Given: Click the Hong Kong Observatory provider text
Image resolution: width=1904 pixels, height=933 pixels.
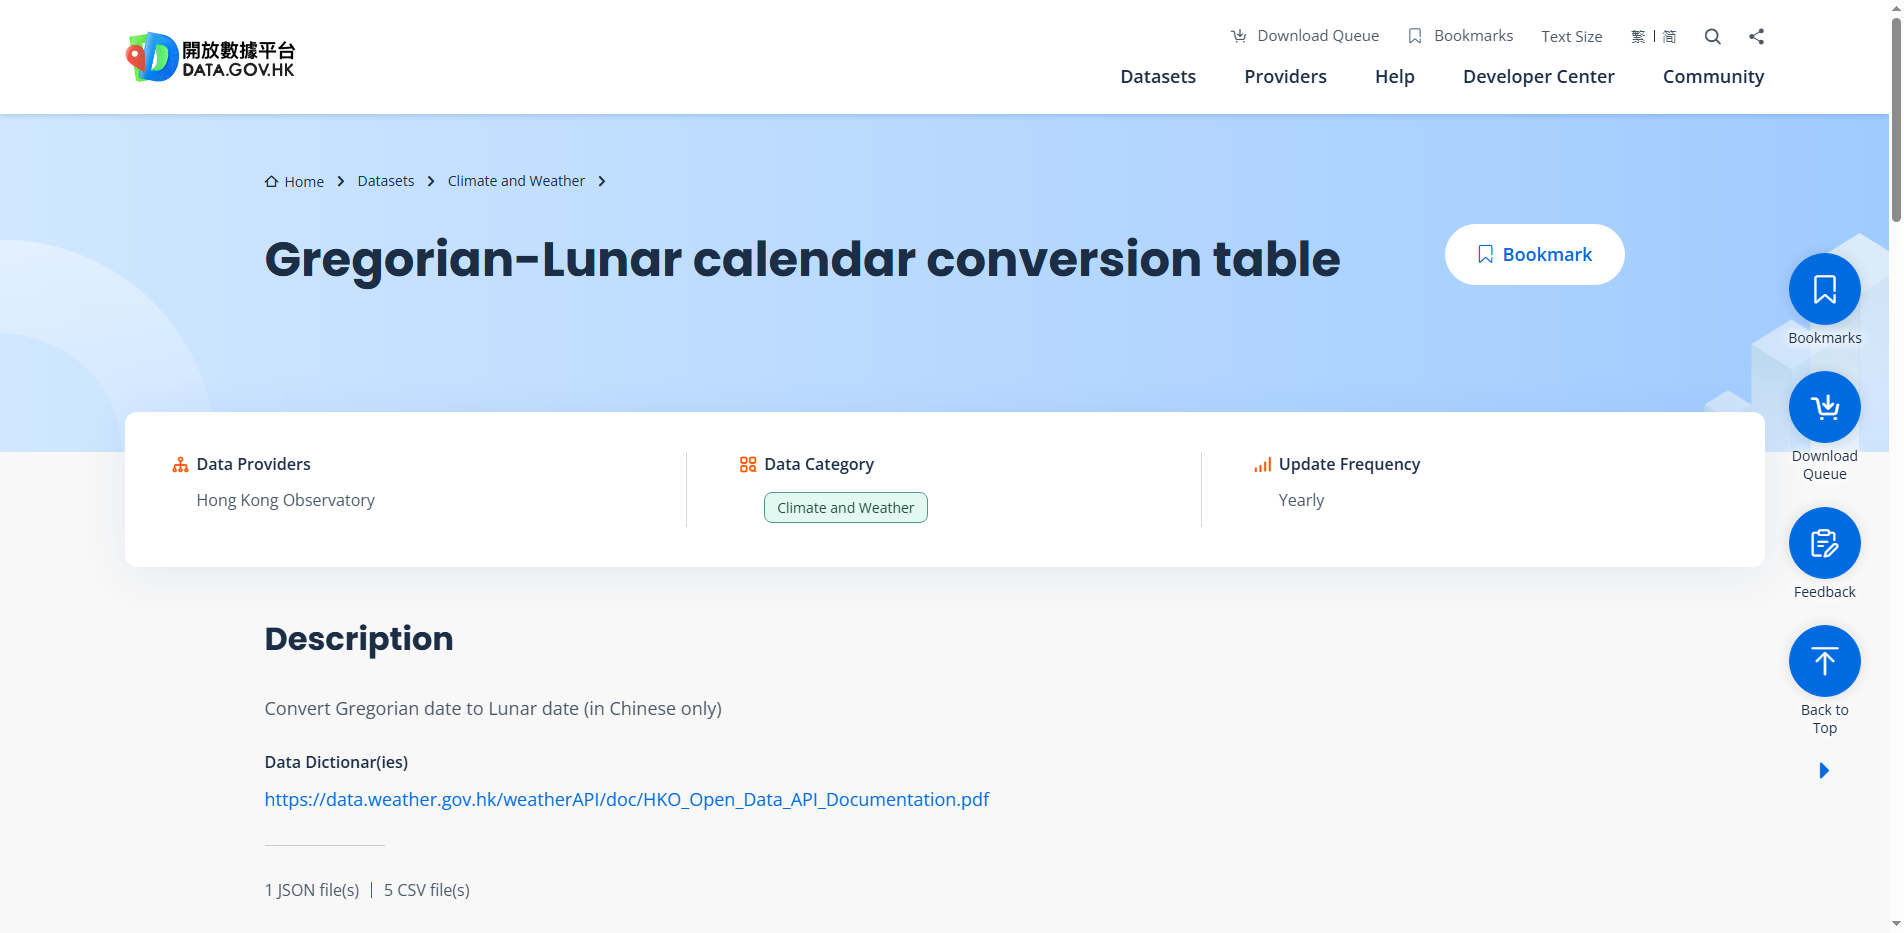Looking at the screenshot, I should click(286, 500).
